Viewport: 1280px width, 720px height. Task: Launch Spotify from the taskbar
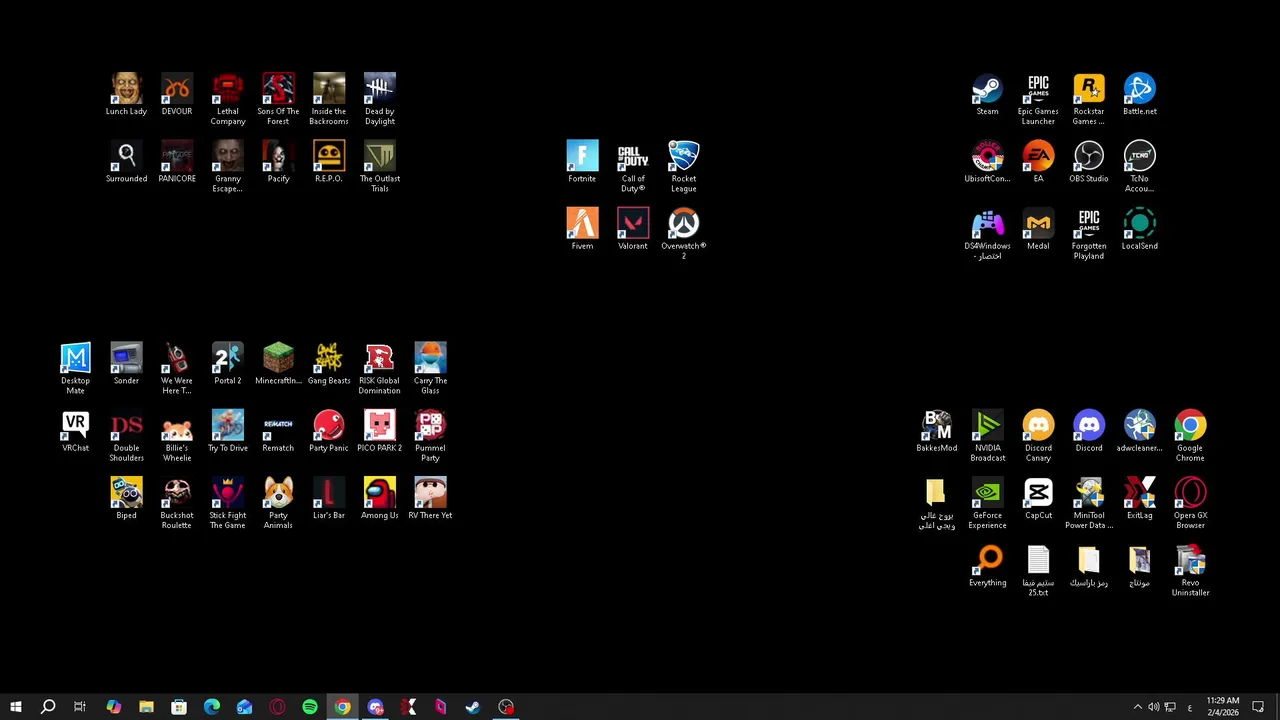pos(310,707)
